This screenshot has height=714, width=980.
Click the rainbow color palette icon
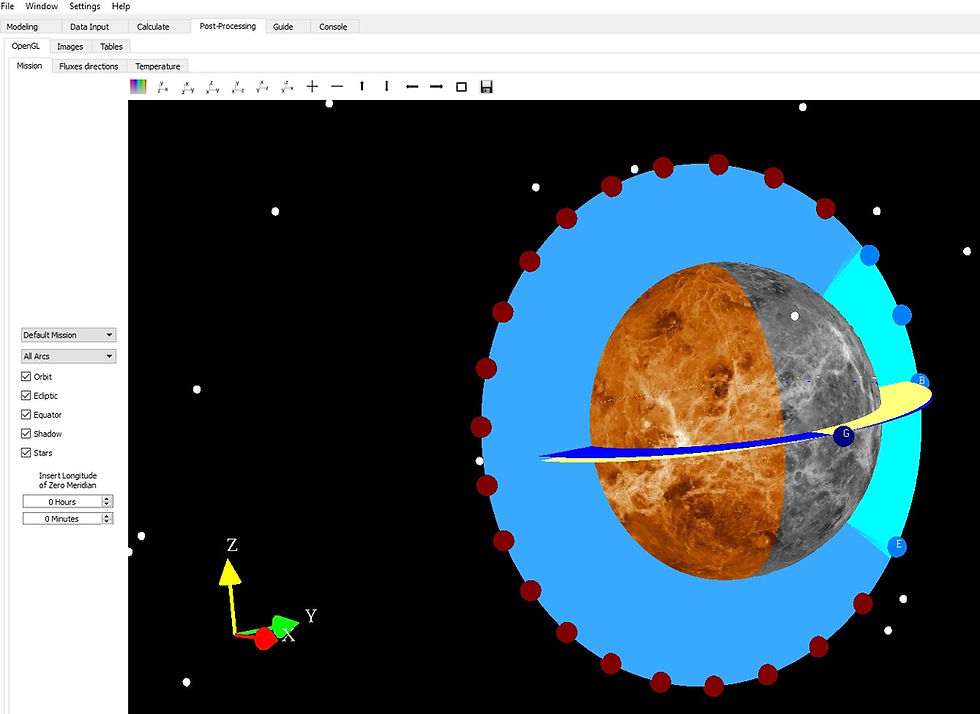click(x=138, y=86)
